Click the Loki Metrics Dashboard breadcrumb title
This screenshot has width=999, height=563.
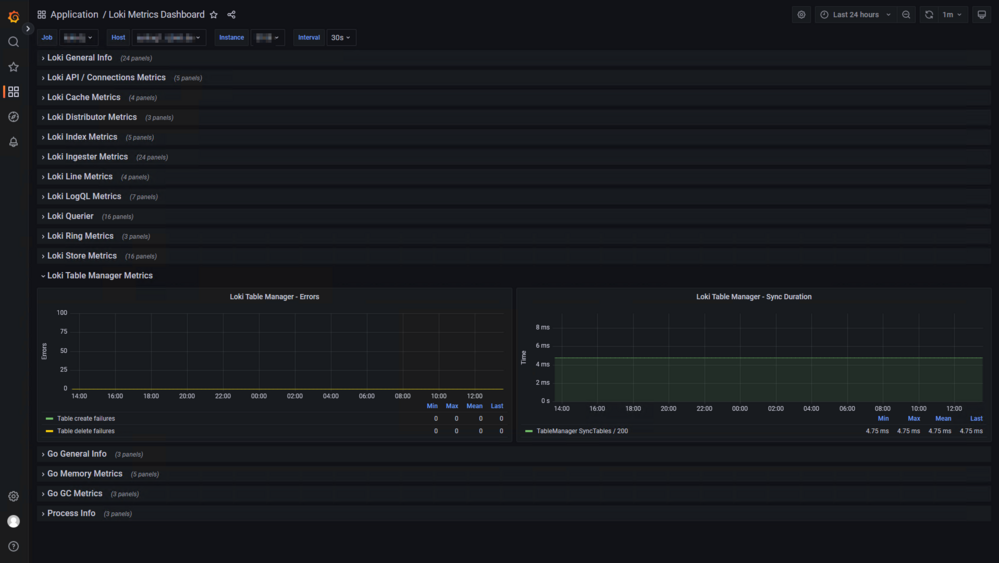[x=157, y=15]
